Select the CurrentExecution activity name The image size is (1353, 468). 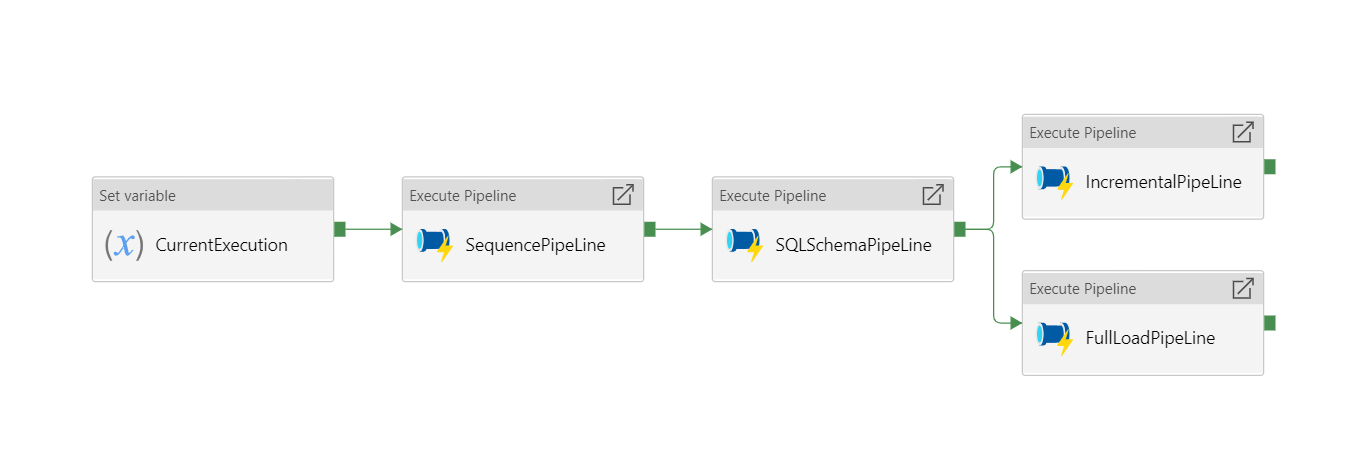(x=221, y=245)
